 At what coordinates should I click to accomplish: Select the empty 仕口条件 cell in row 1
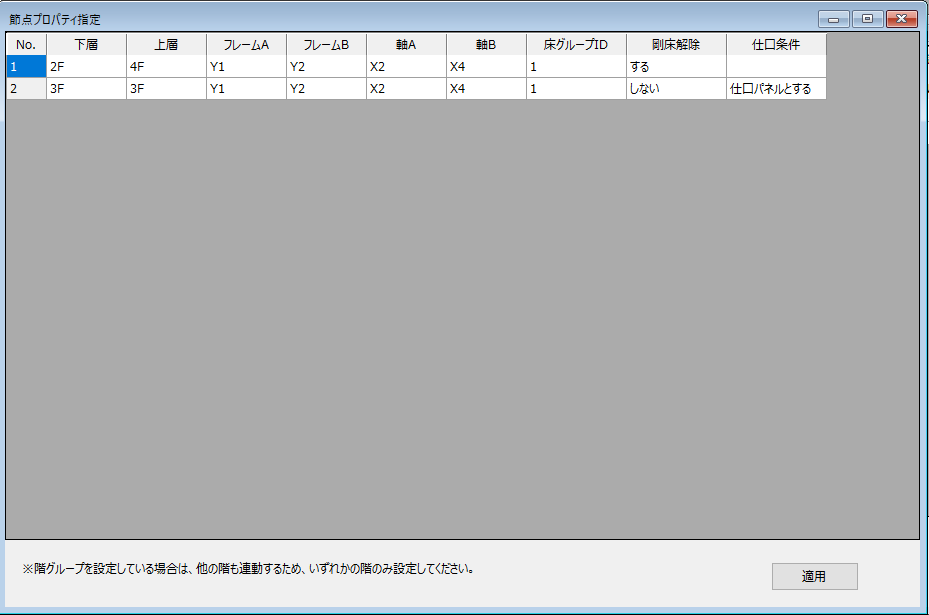click(x=776, y=66)
